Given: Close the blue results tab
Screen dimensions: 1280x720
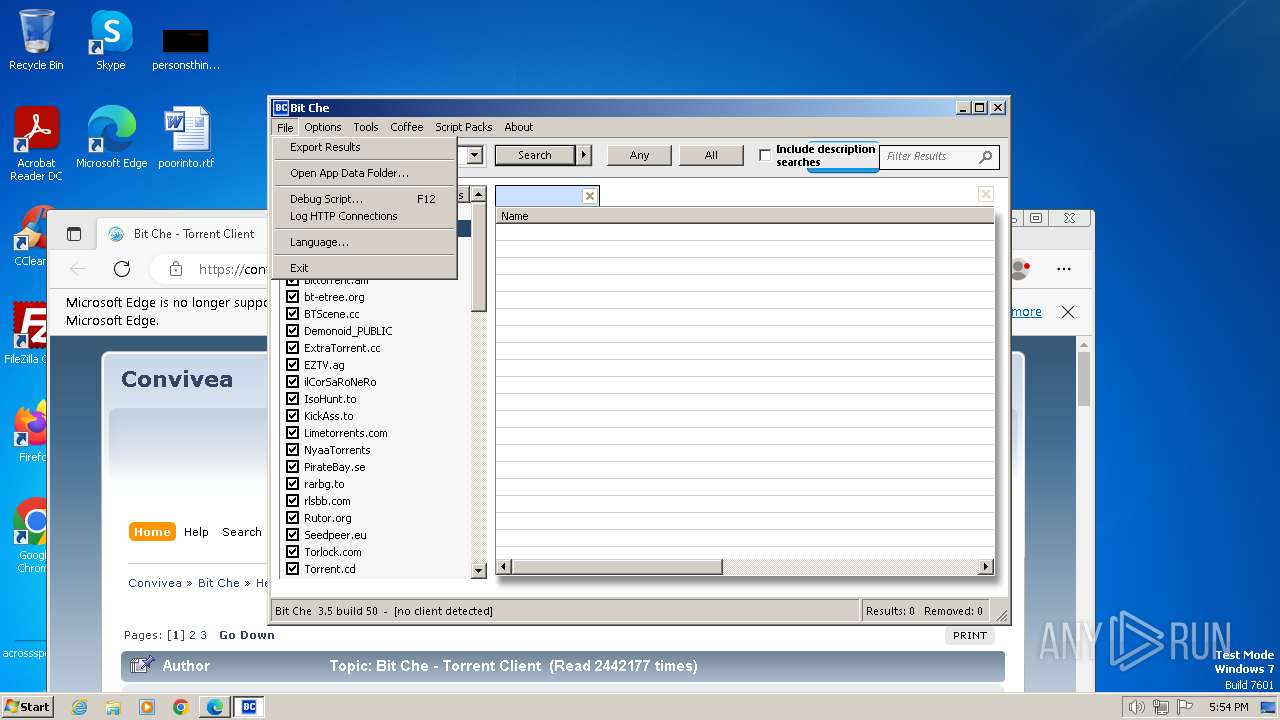Looking at the screenshot, I should pyautogui.click(x=590, y=196).
